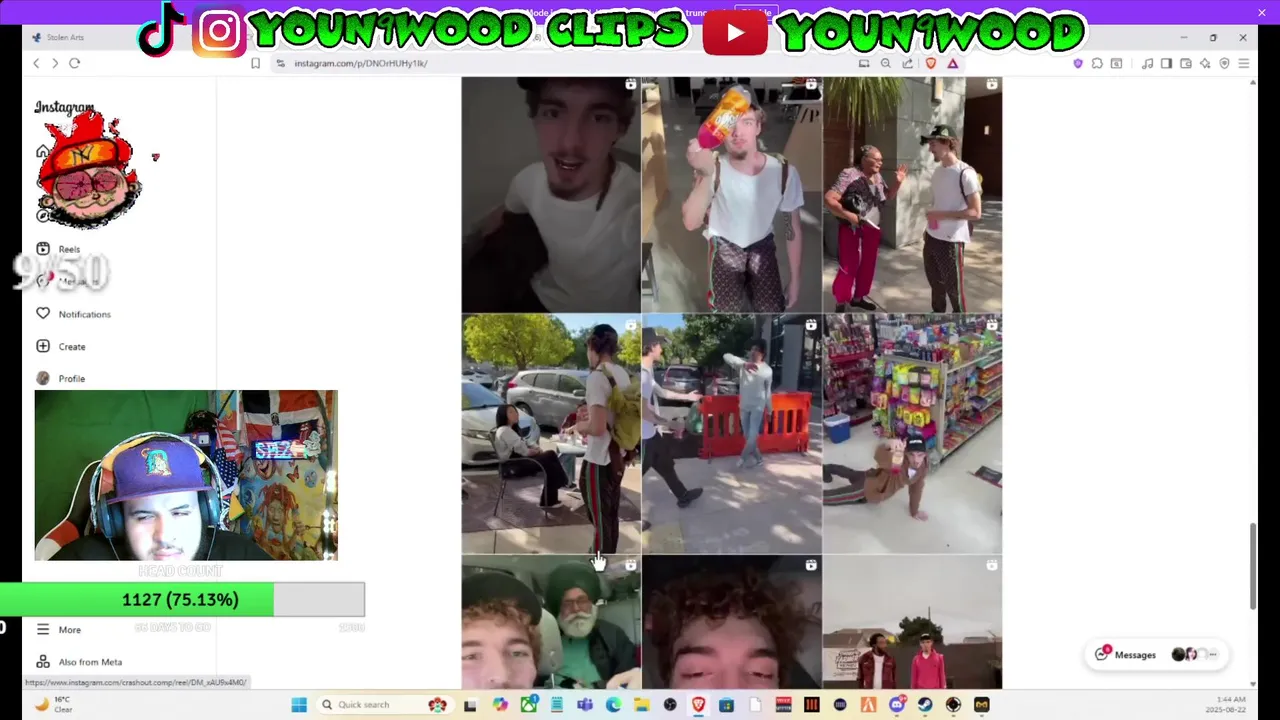This screenshot has width=1280, height=720.
Task: Open the Copilot icon in the taskbar
Action: pyautogui.click(x=500, y=705)
